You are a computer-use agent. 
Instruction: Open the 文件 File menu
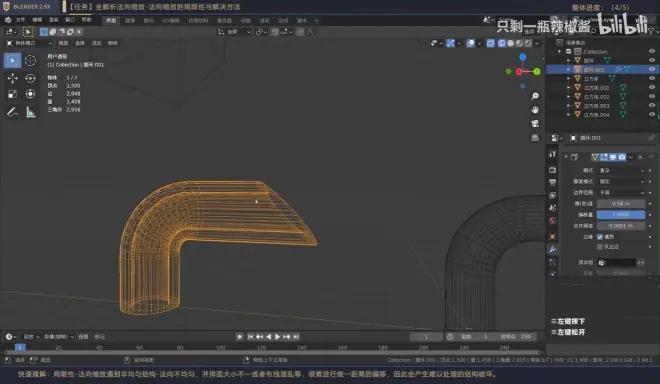[20, 20]
